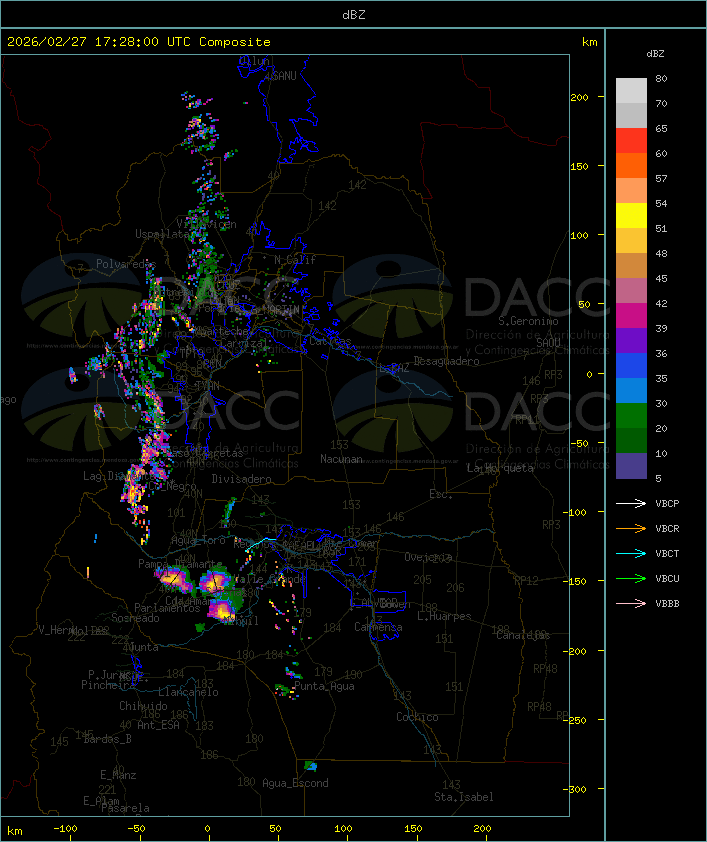The width and height of the screenshot is (707, 842).
Task: Click the Carmensa map label
Action: 378,627
